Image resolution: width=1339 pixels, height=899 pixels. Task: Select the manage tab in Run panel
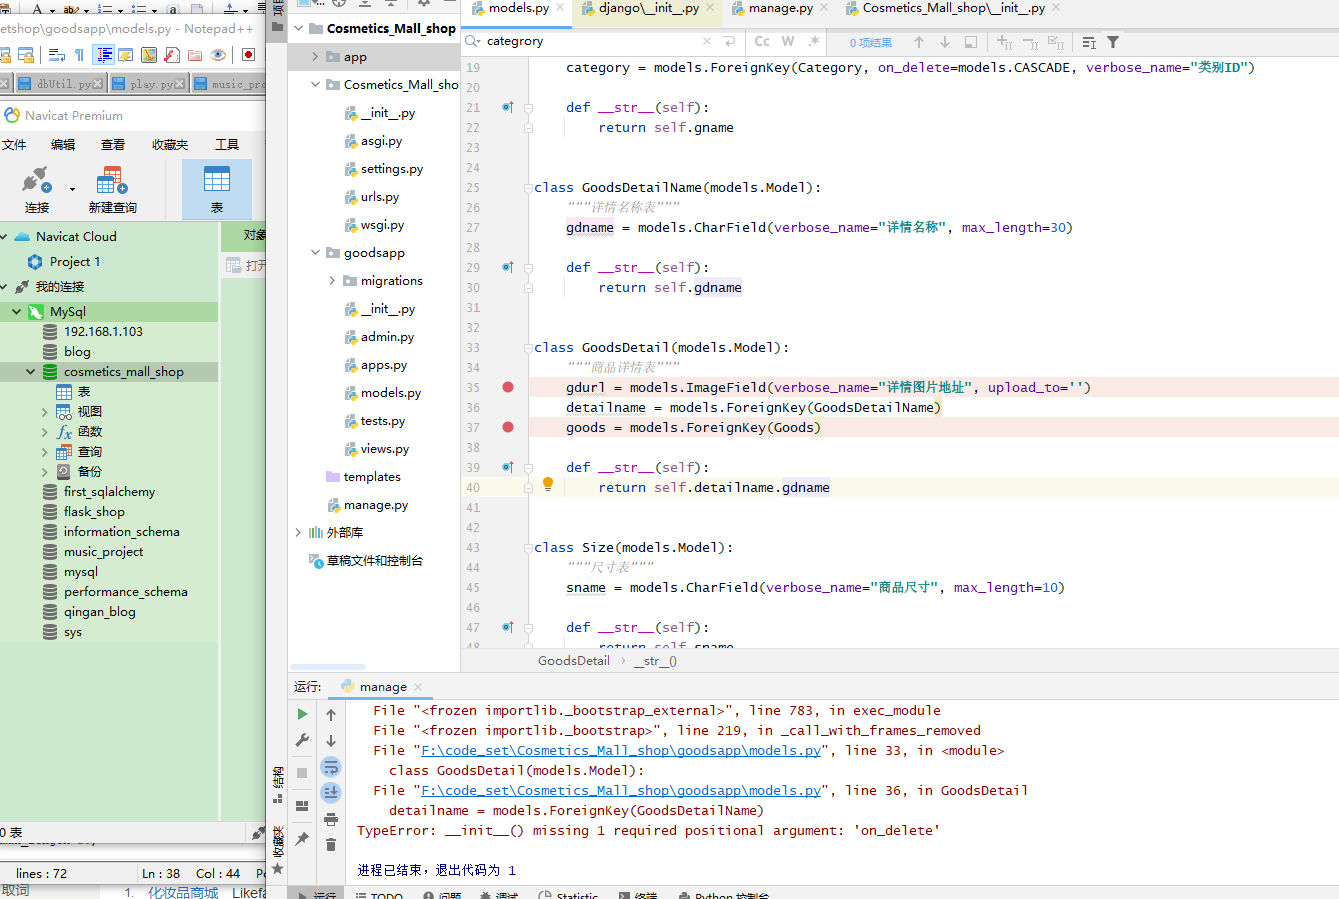click(x=382, y=687)
